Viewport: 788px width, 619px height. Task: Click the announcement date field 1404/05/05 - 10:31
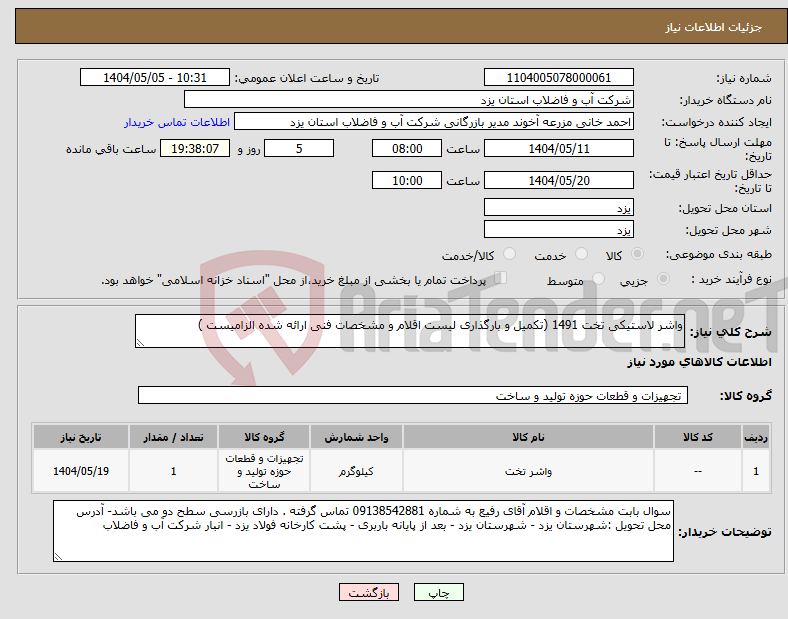tap(155, 78)
